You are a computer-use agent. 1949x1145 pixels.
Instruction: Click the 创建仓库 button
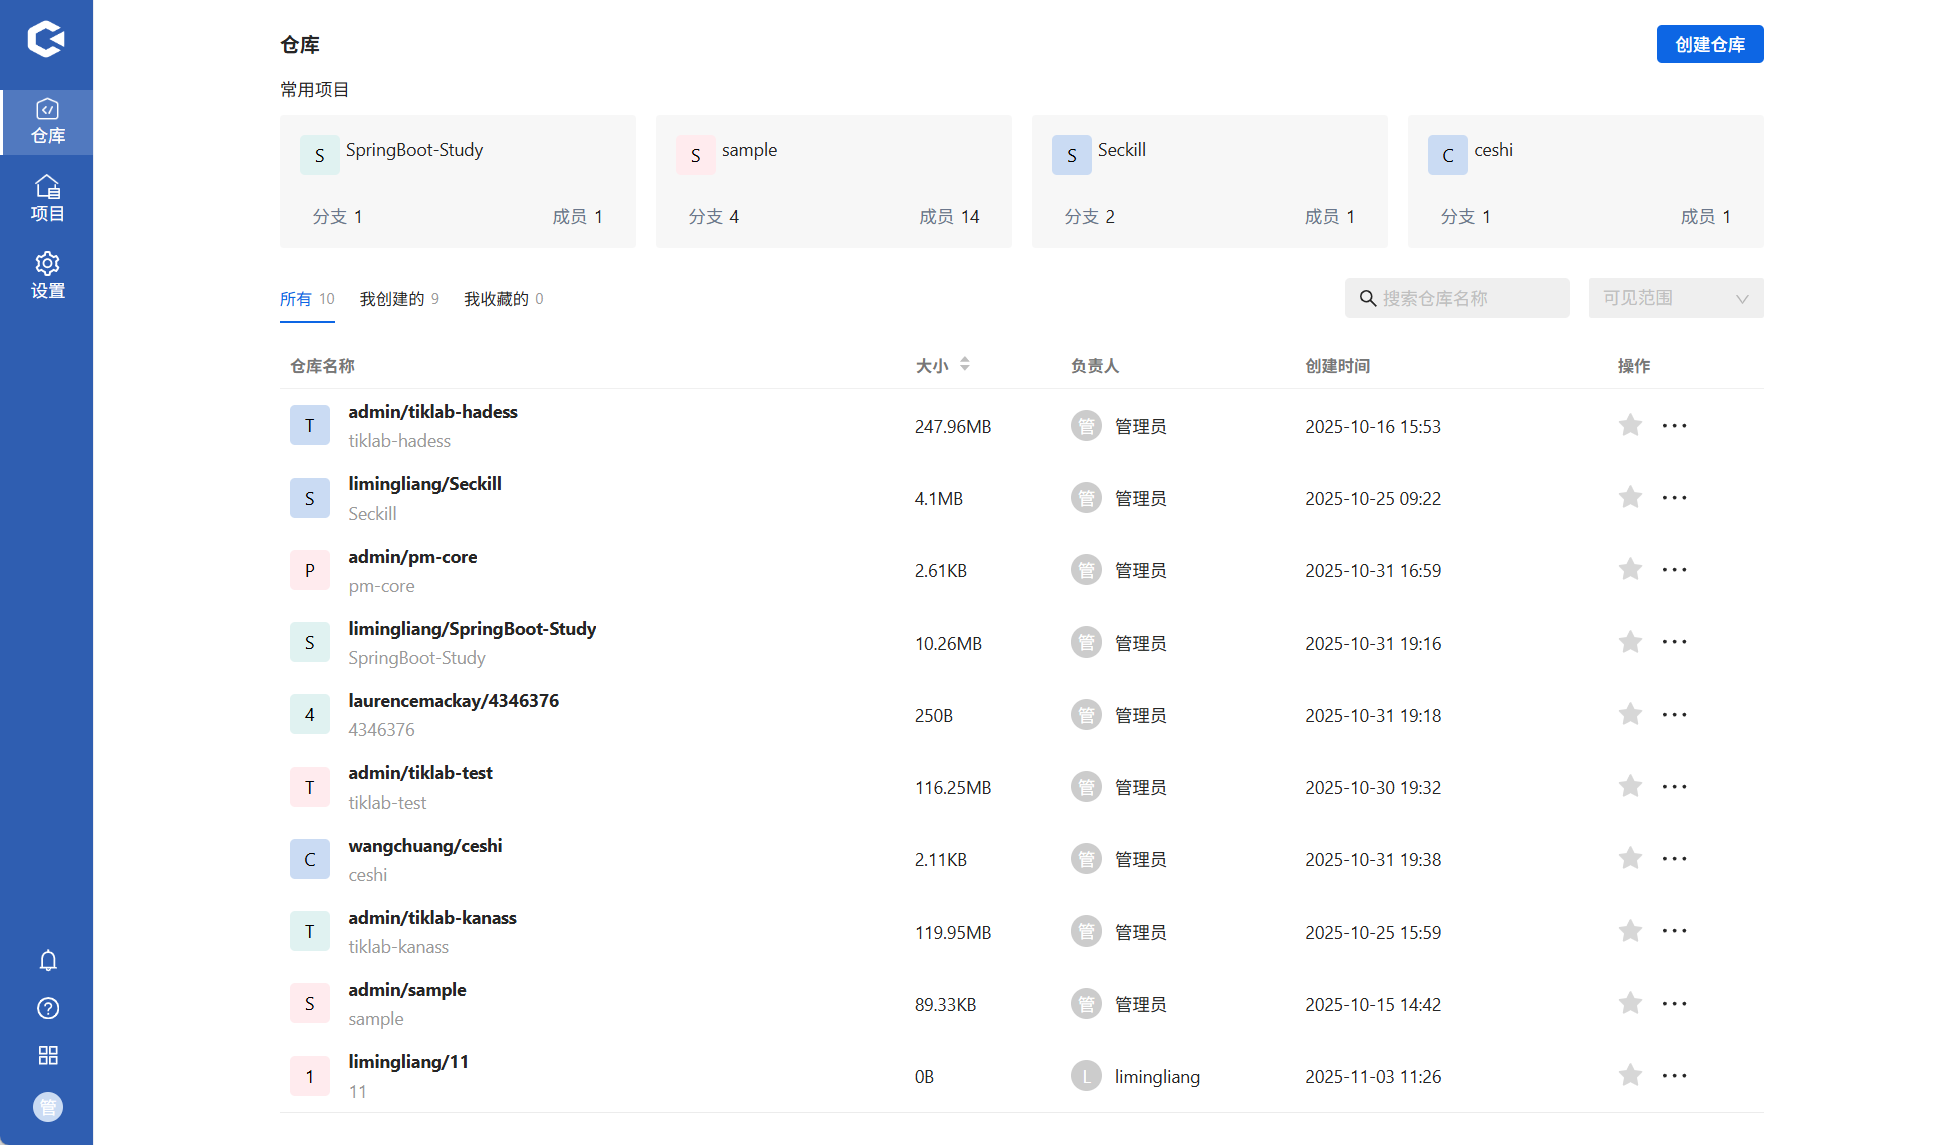coord(1709,44)
